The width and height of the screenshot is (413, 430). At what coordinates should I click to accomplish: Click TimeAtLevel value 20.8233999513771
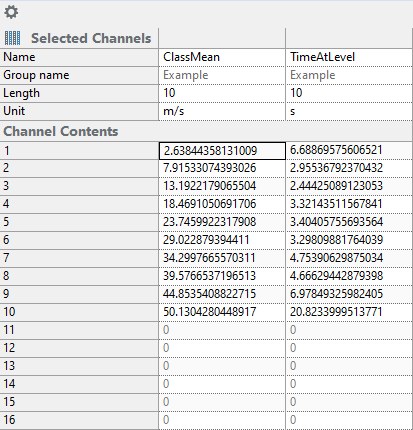click(349, 312)
